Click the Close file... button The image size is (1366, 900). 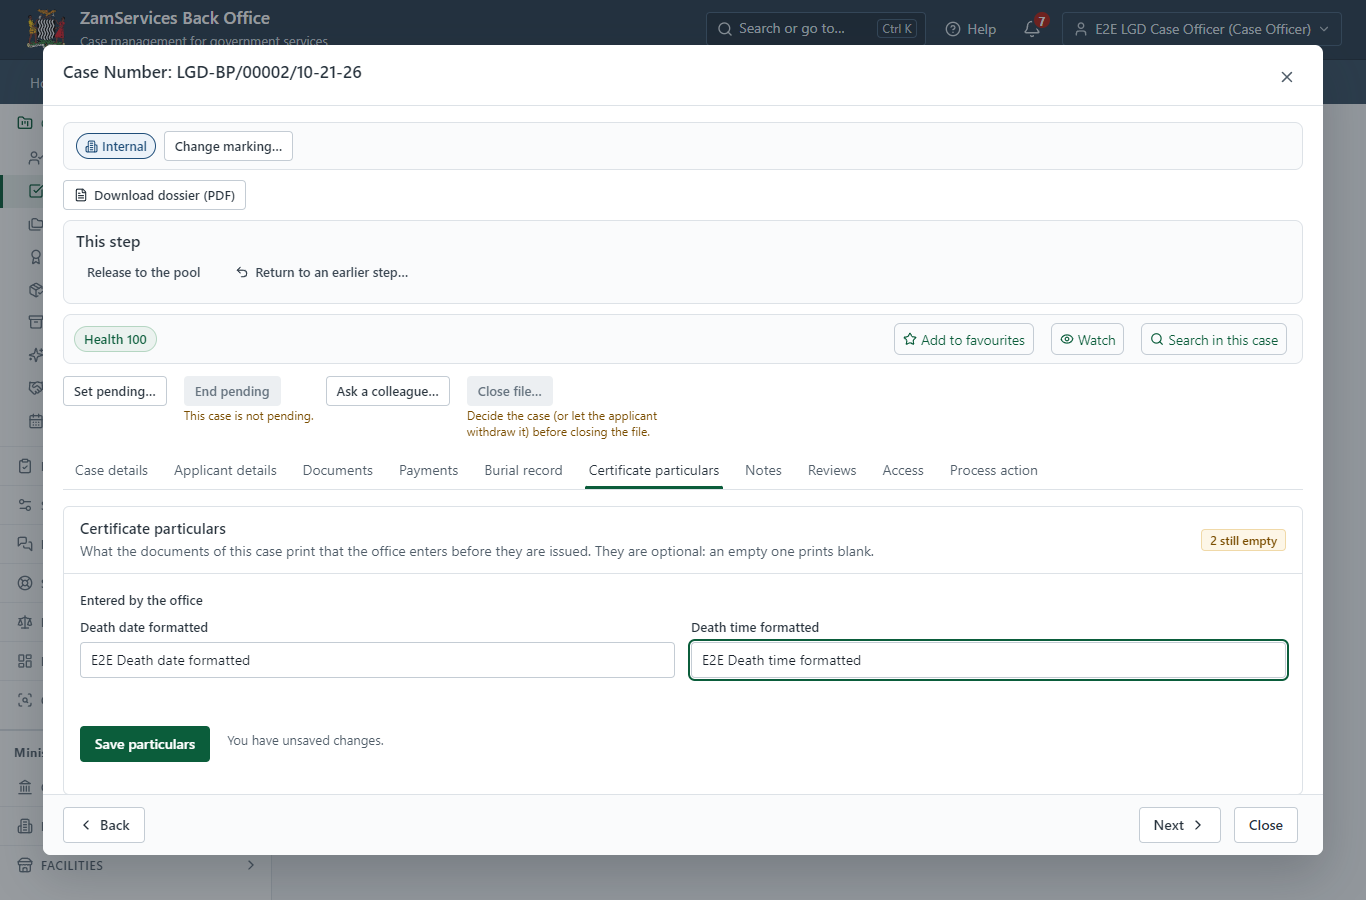pyautogui.click(x=510, y=391)
